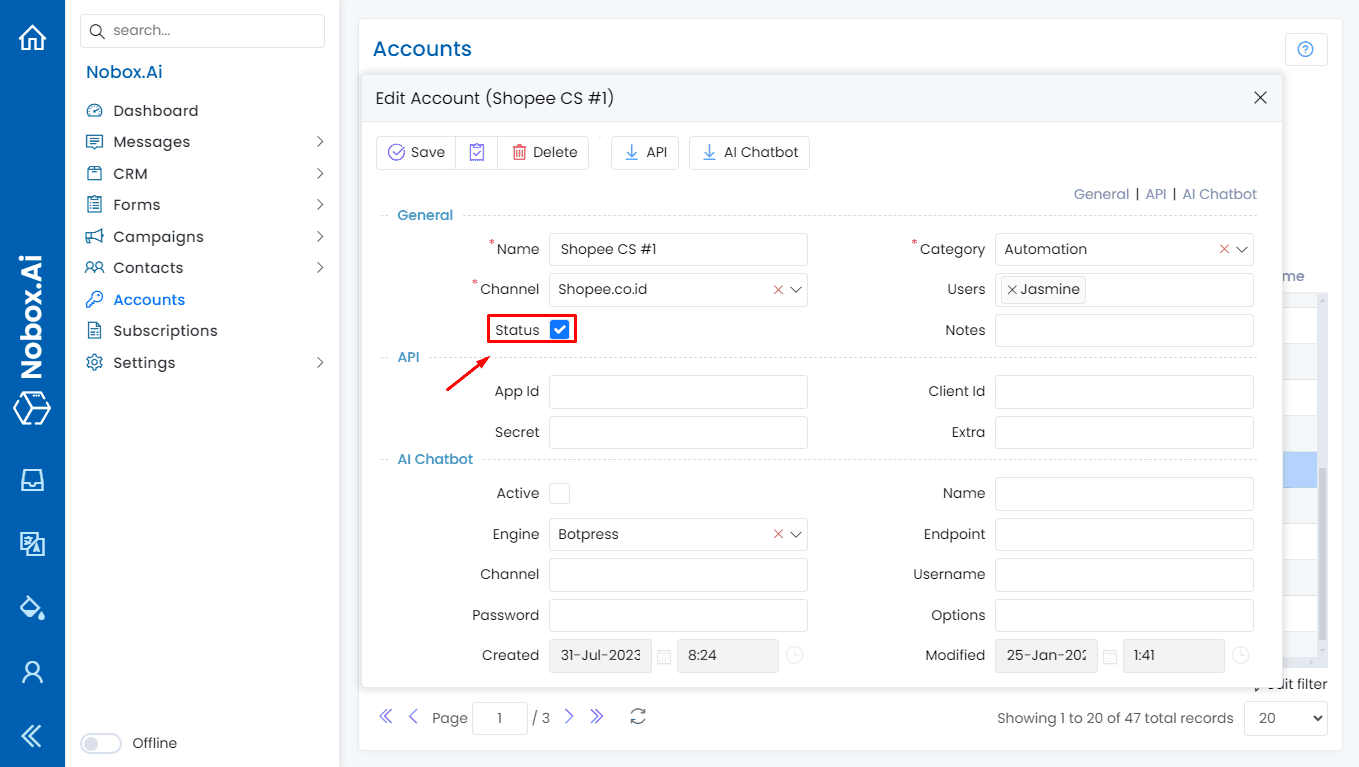Click the refresh icon near the page navigation

pyautogui.click(x=637, y=716)
